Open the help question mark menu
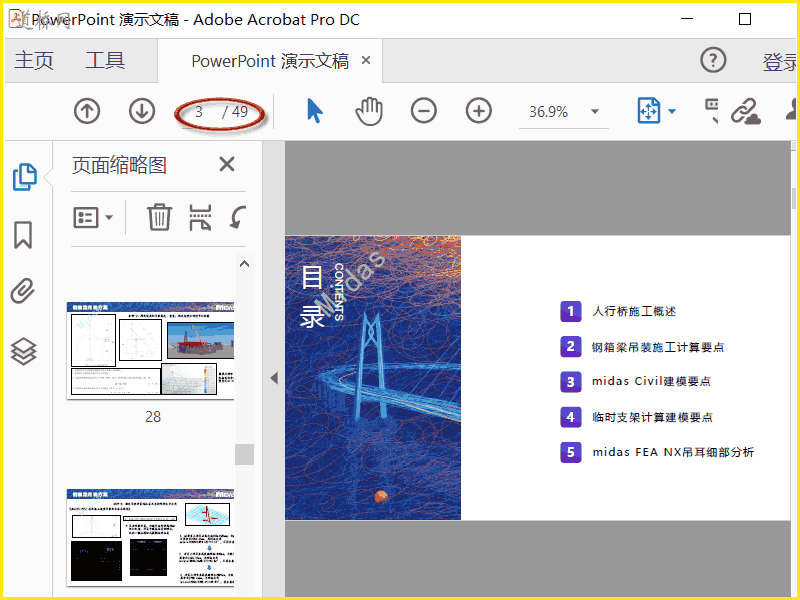 click(x=713, y=60)
